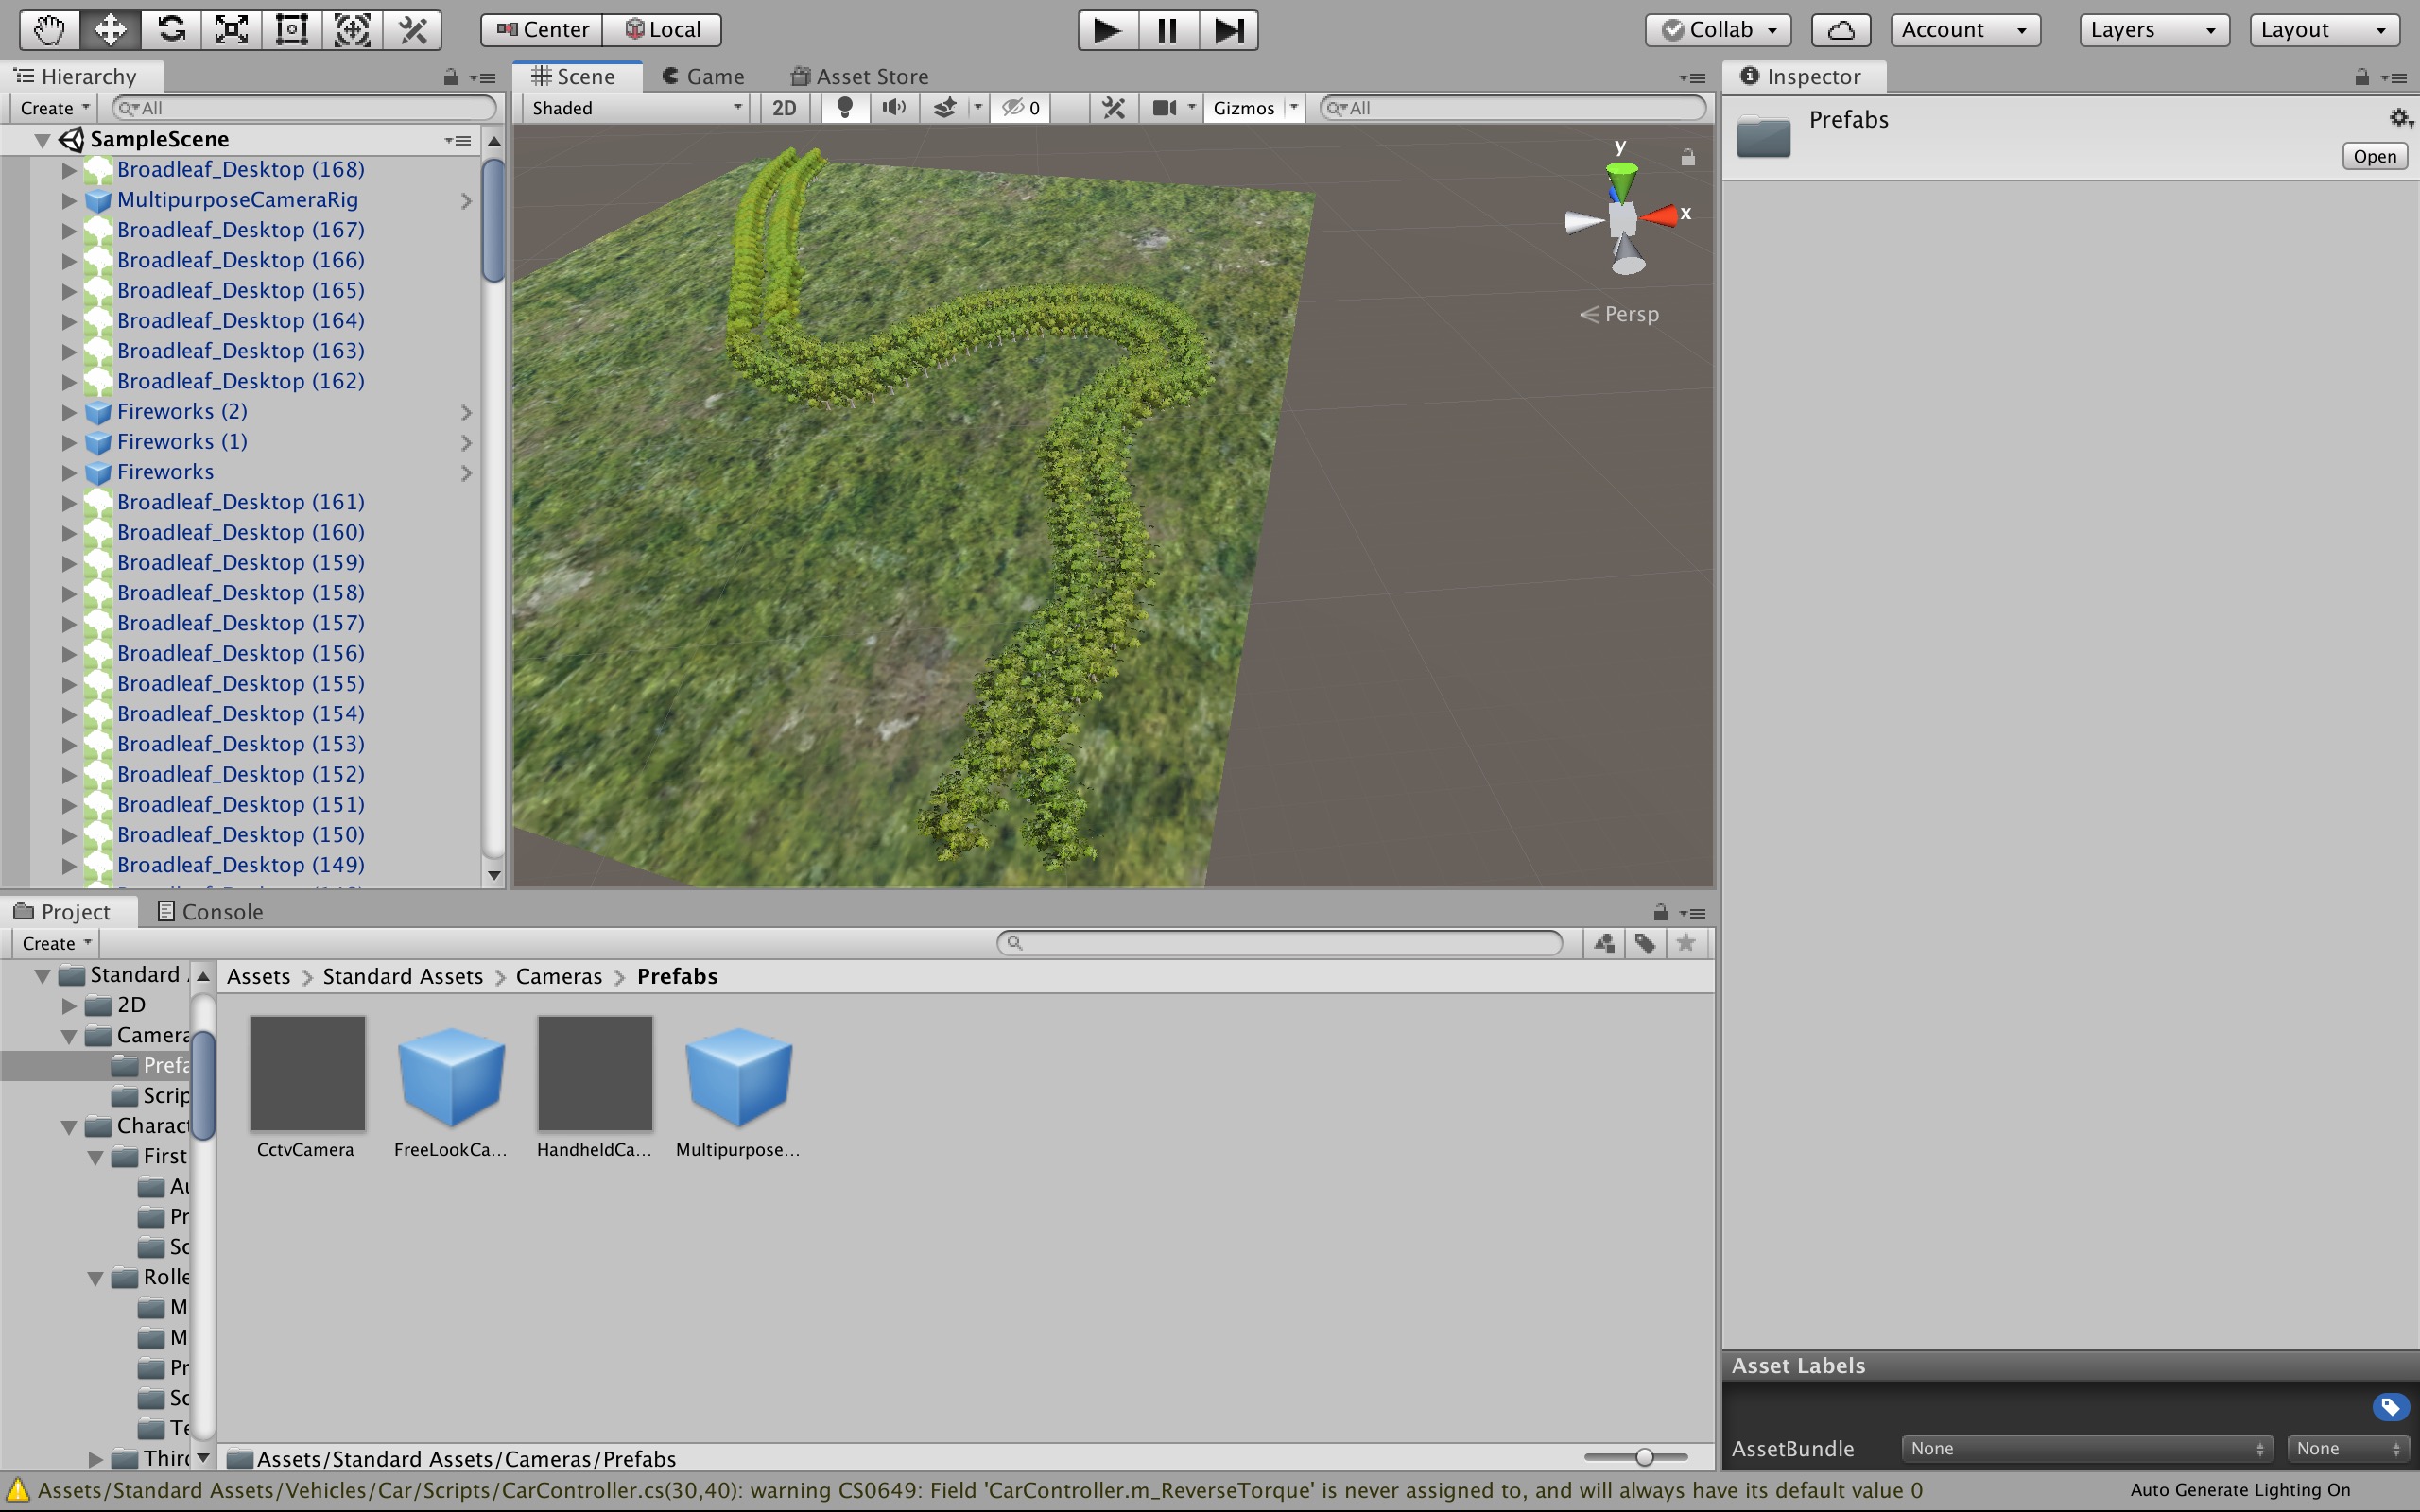Adjust the project icon size slider
2420x1512 pixels.
click(1644, 1457)
